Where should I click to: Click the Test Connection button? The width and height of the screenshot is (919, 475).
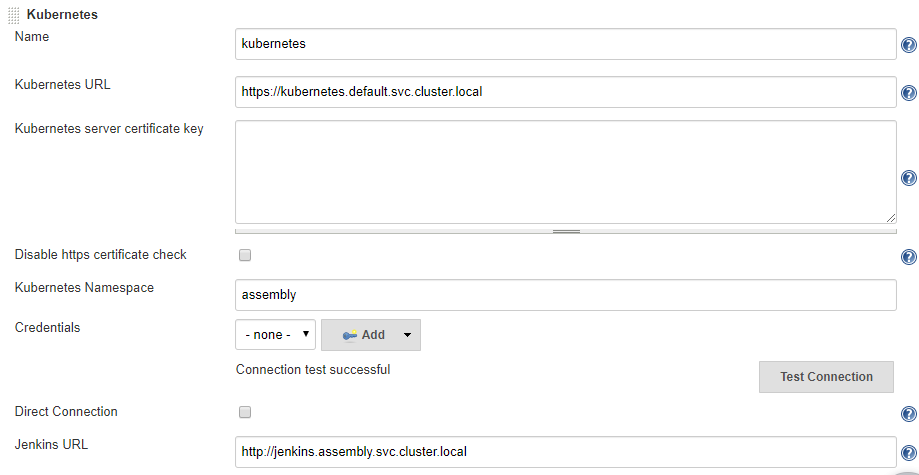[x=826, y=376]
